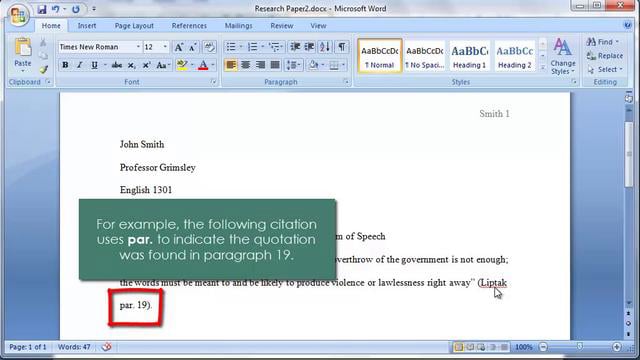Grow the font size
The height and width of the screenshot is (360, 640).
tap(179, 47)
